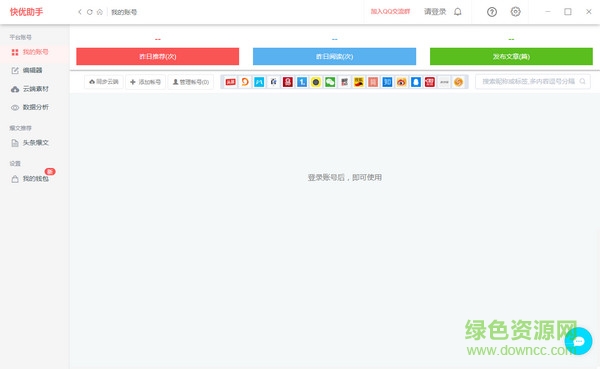Click the 我的账号 breadcrumb title
This screenshot has width=600, height=369.
coord(124,12)
